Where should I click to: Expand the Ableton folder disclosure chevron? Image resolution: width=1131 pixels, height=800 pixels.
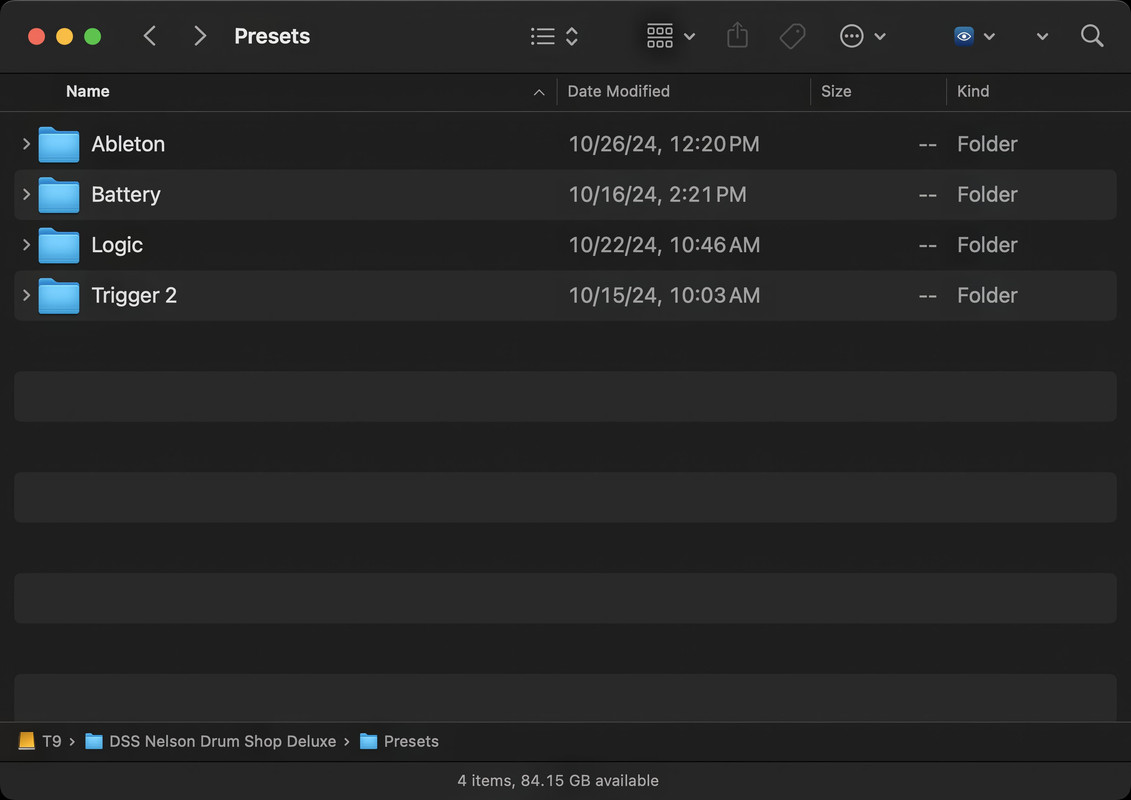coord(26,144)
